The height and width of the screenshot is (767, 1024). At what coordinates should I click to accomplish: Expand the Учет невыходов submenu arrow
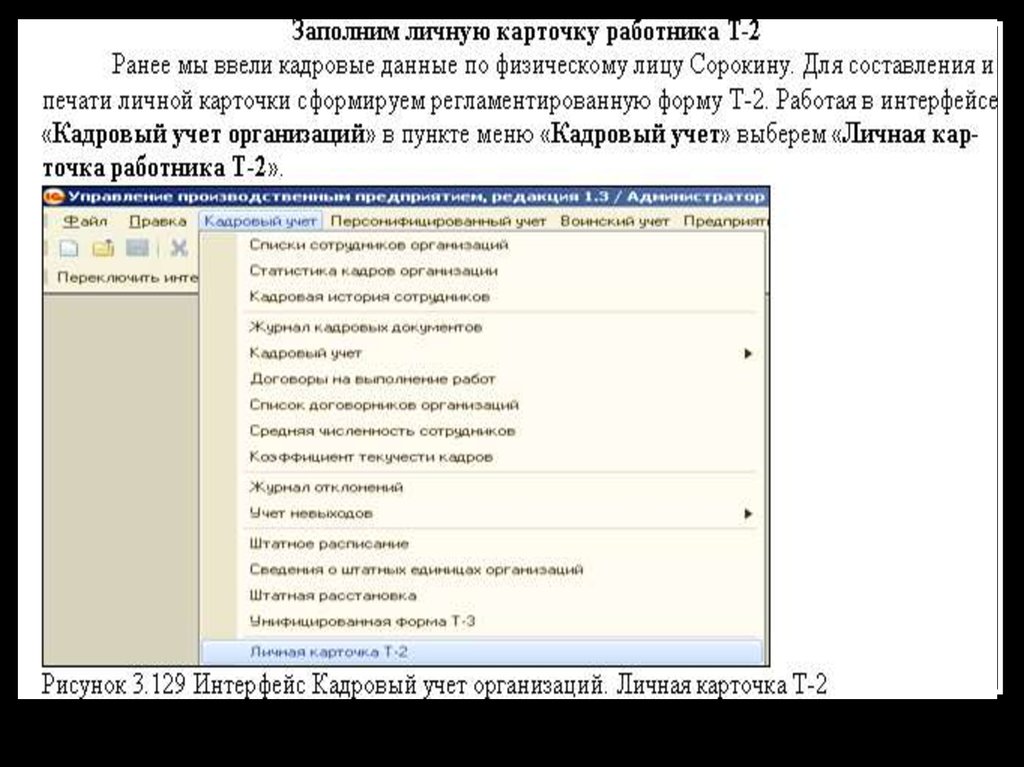748,514
